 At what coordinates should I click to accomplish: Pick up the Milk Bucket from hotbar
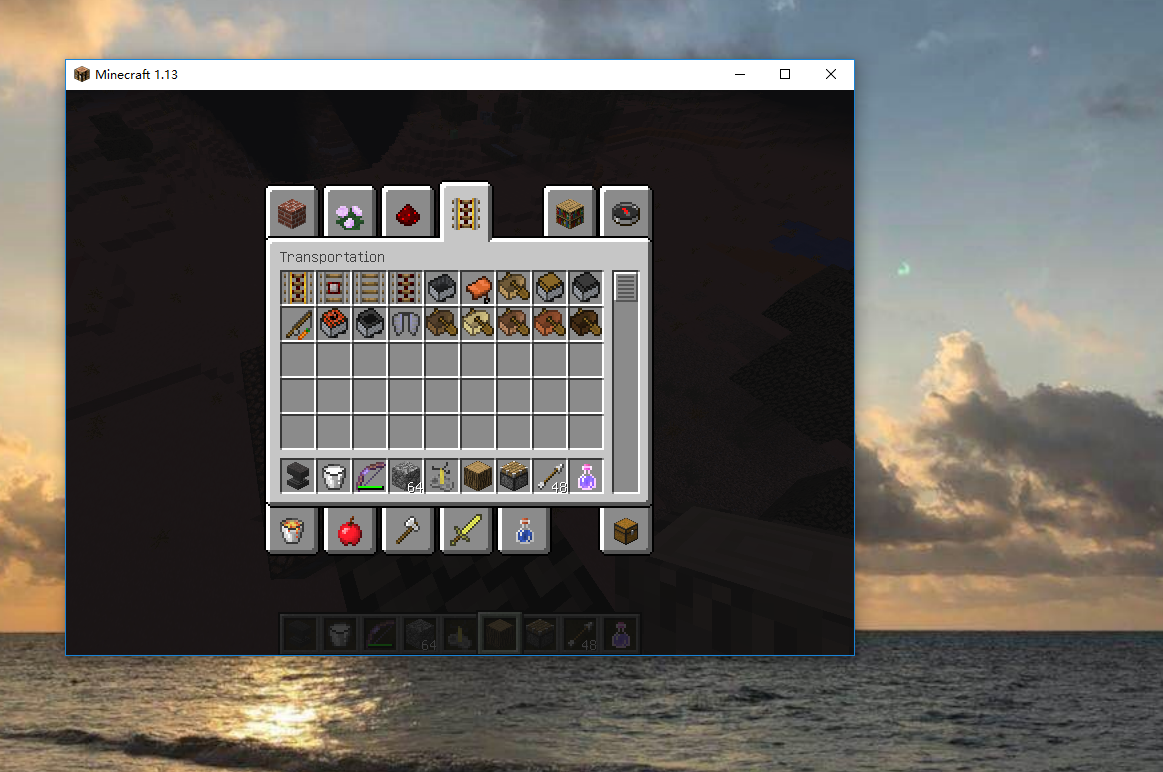coord(334,476)
